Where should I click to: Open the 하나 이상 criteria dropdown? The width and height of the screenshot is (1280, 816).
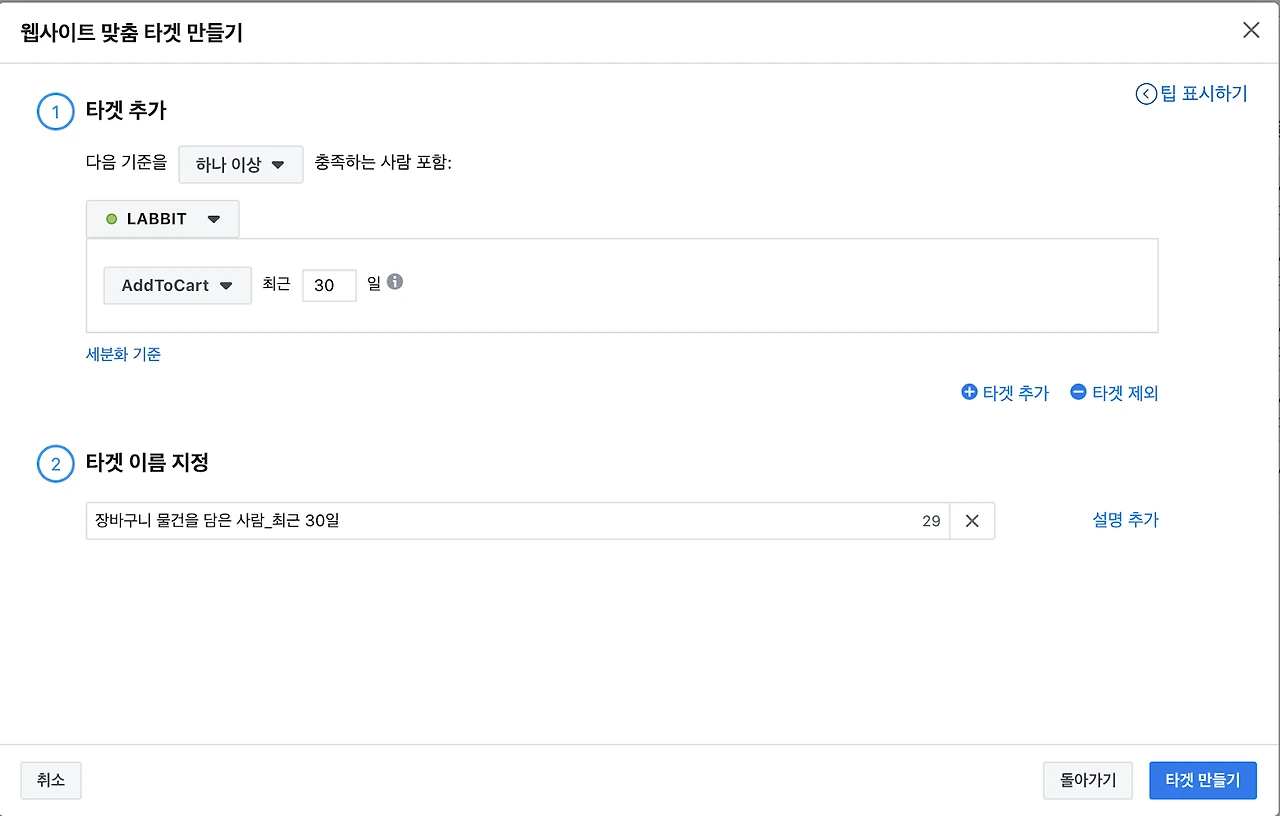coord(240,164)
